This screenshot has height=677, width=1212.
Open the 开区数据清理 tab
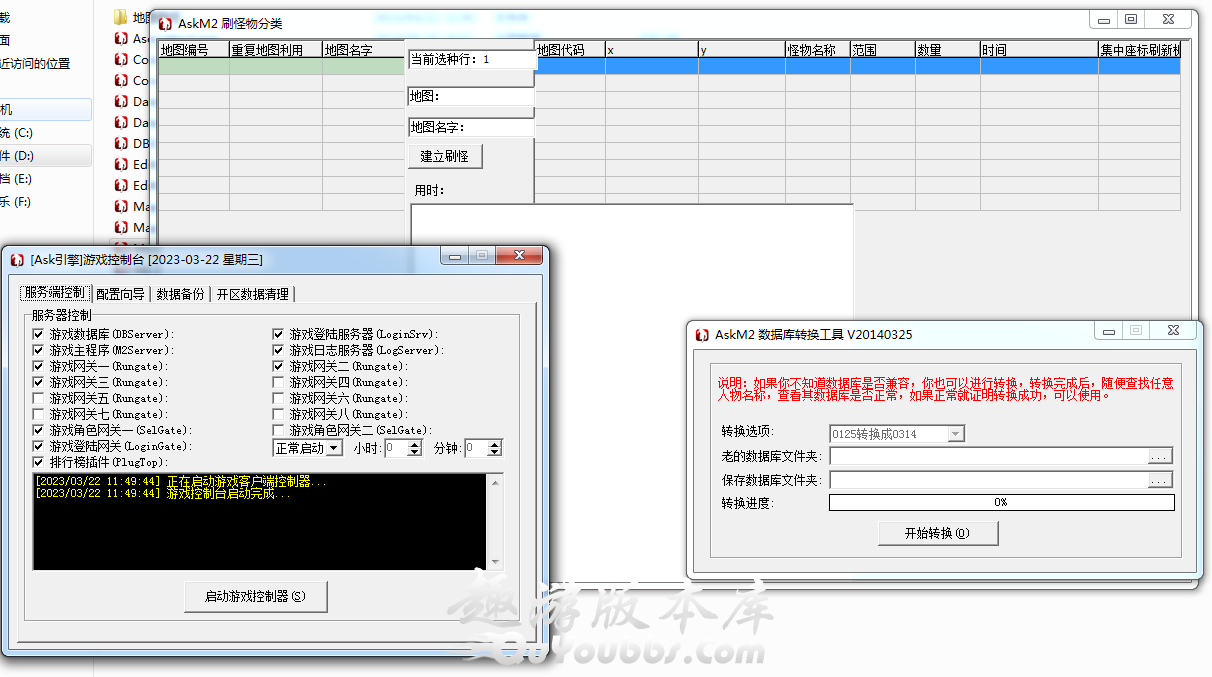click(x=253, y=294)
